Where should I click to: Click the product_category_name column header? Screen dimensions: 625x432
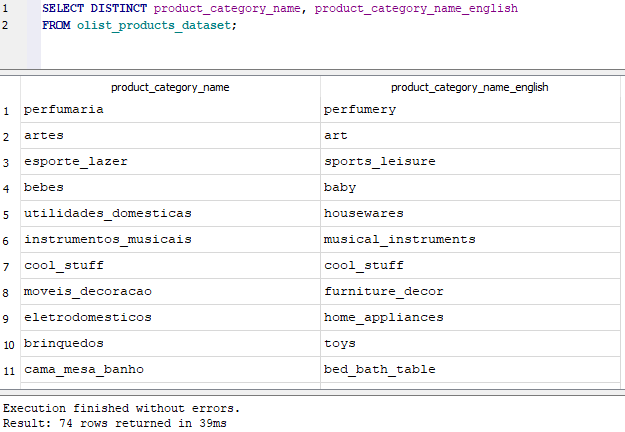pyautogui.click(x=170, y=87)
